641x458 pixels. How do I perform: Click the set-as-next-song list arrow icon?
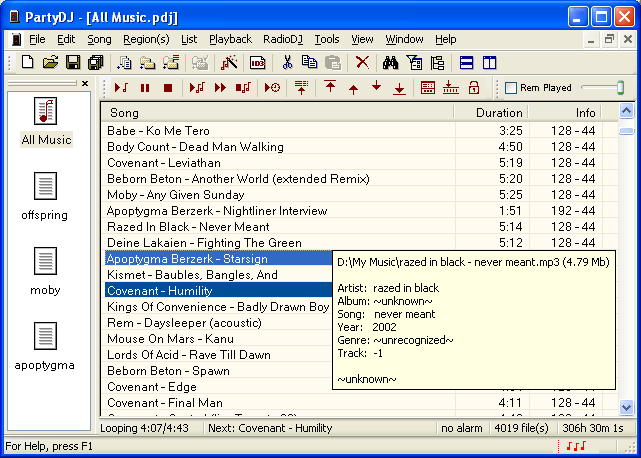tap(301, 88)
